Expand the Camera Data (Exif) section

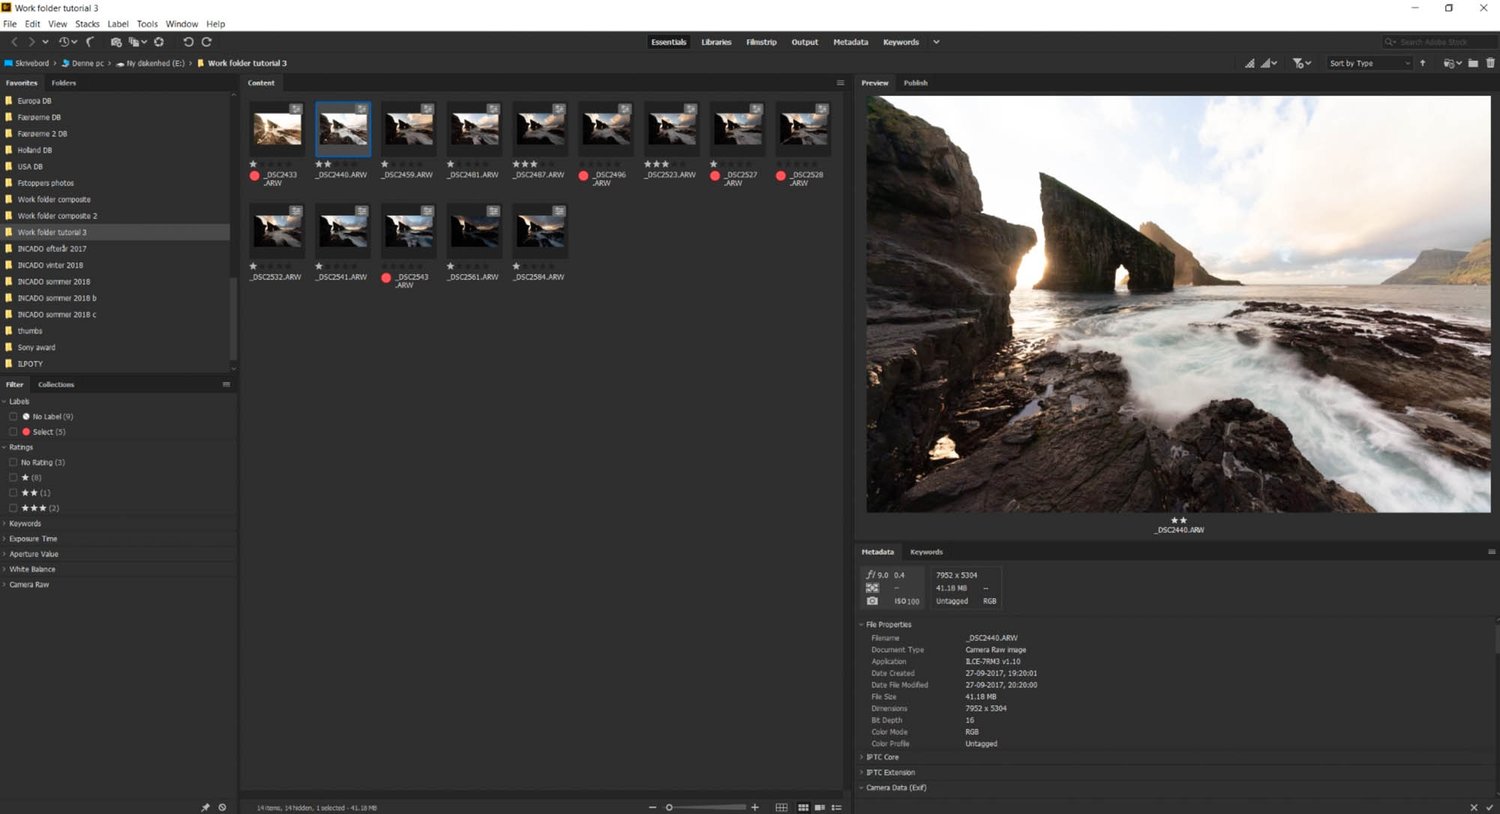tap(896, 788)
